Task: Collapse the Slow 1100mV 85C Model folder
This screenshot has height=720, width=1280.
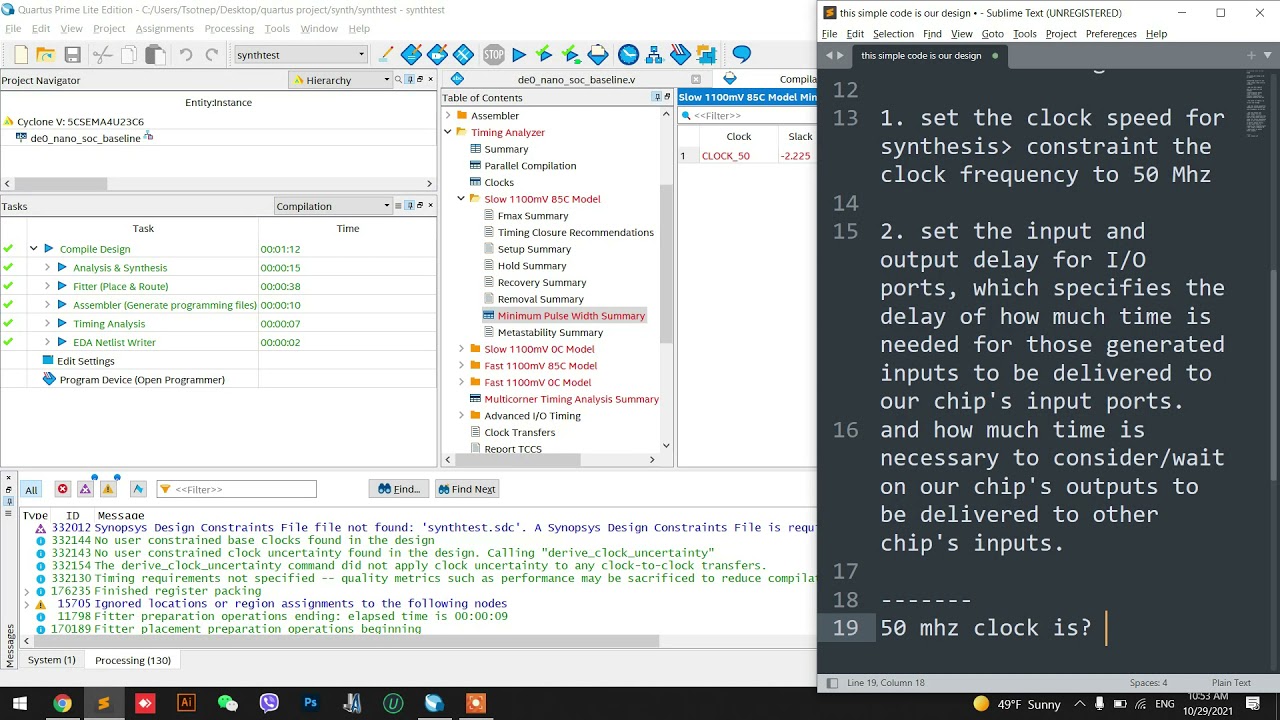Action: (461, 199)
